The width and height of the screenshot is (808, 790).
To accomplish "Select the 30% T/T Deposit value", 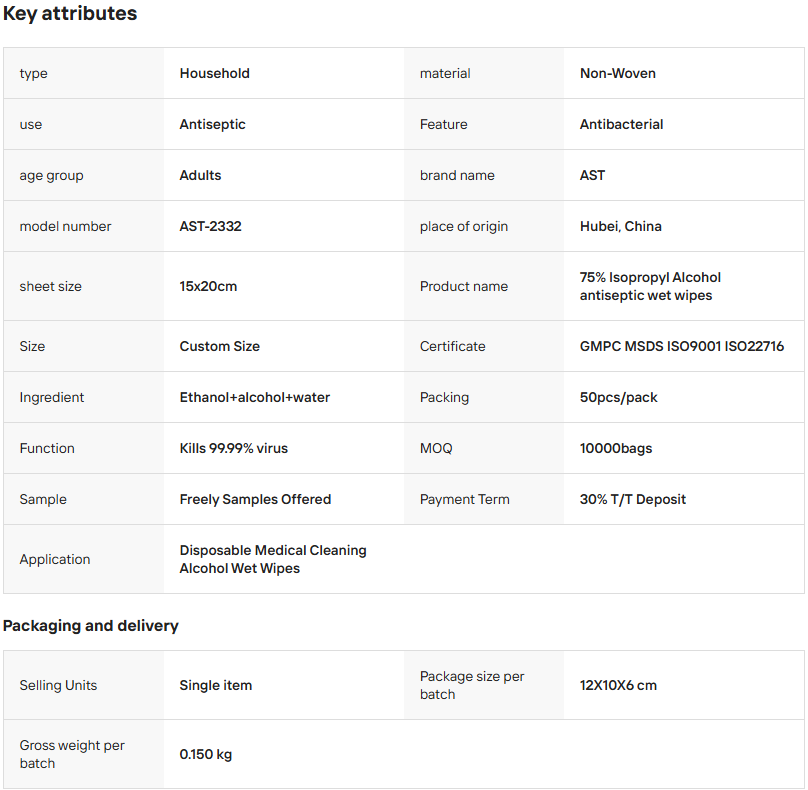I will pyautogui.click(x=632, y=499).
